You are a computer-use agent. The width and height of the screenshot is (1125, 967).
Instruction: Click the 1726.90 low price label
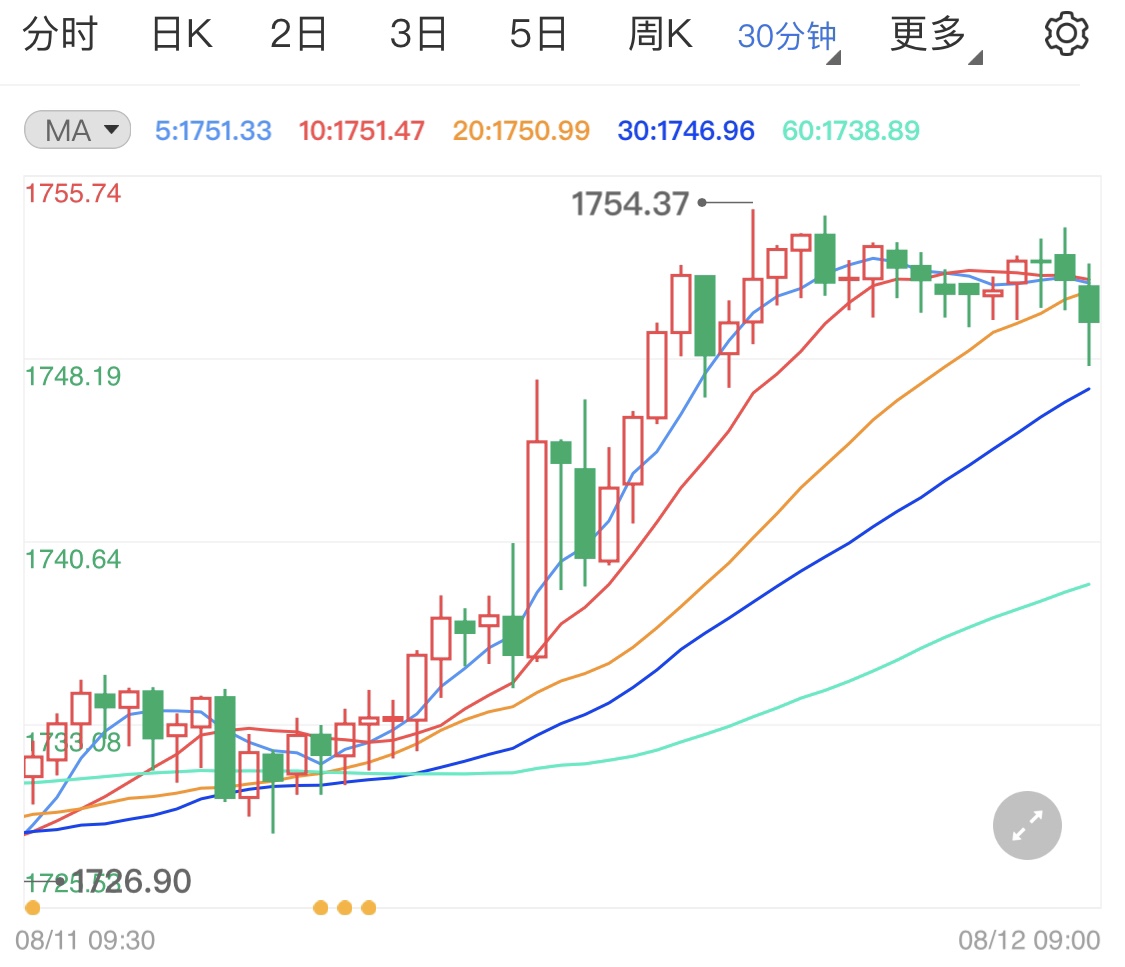click(x=132, y=881)
